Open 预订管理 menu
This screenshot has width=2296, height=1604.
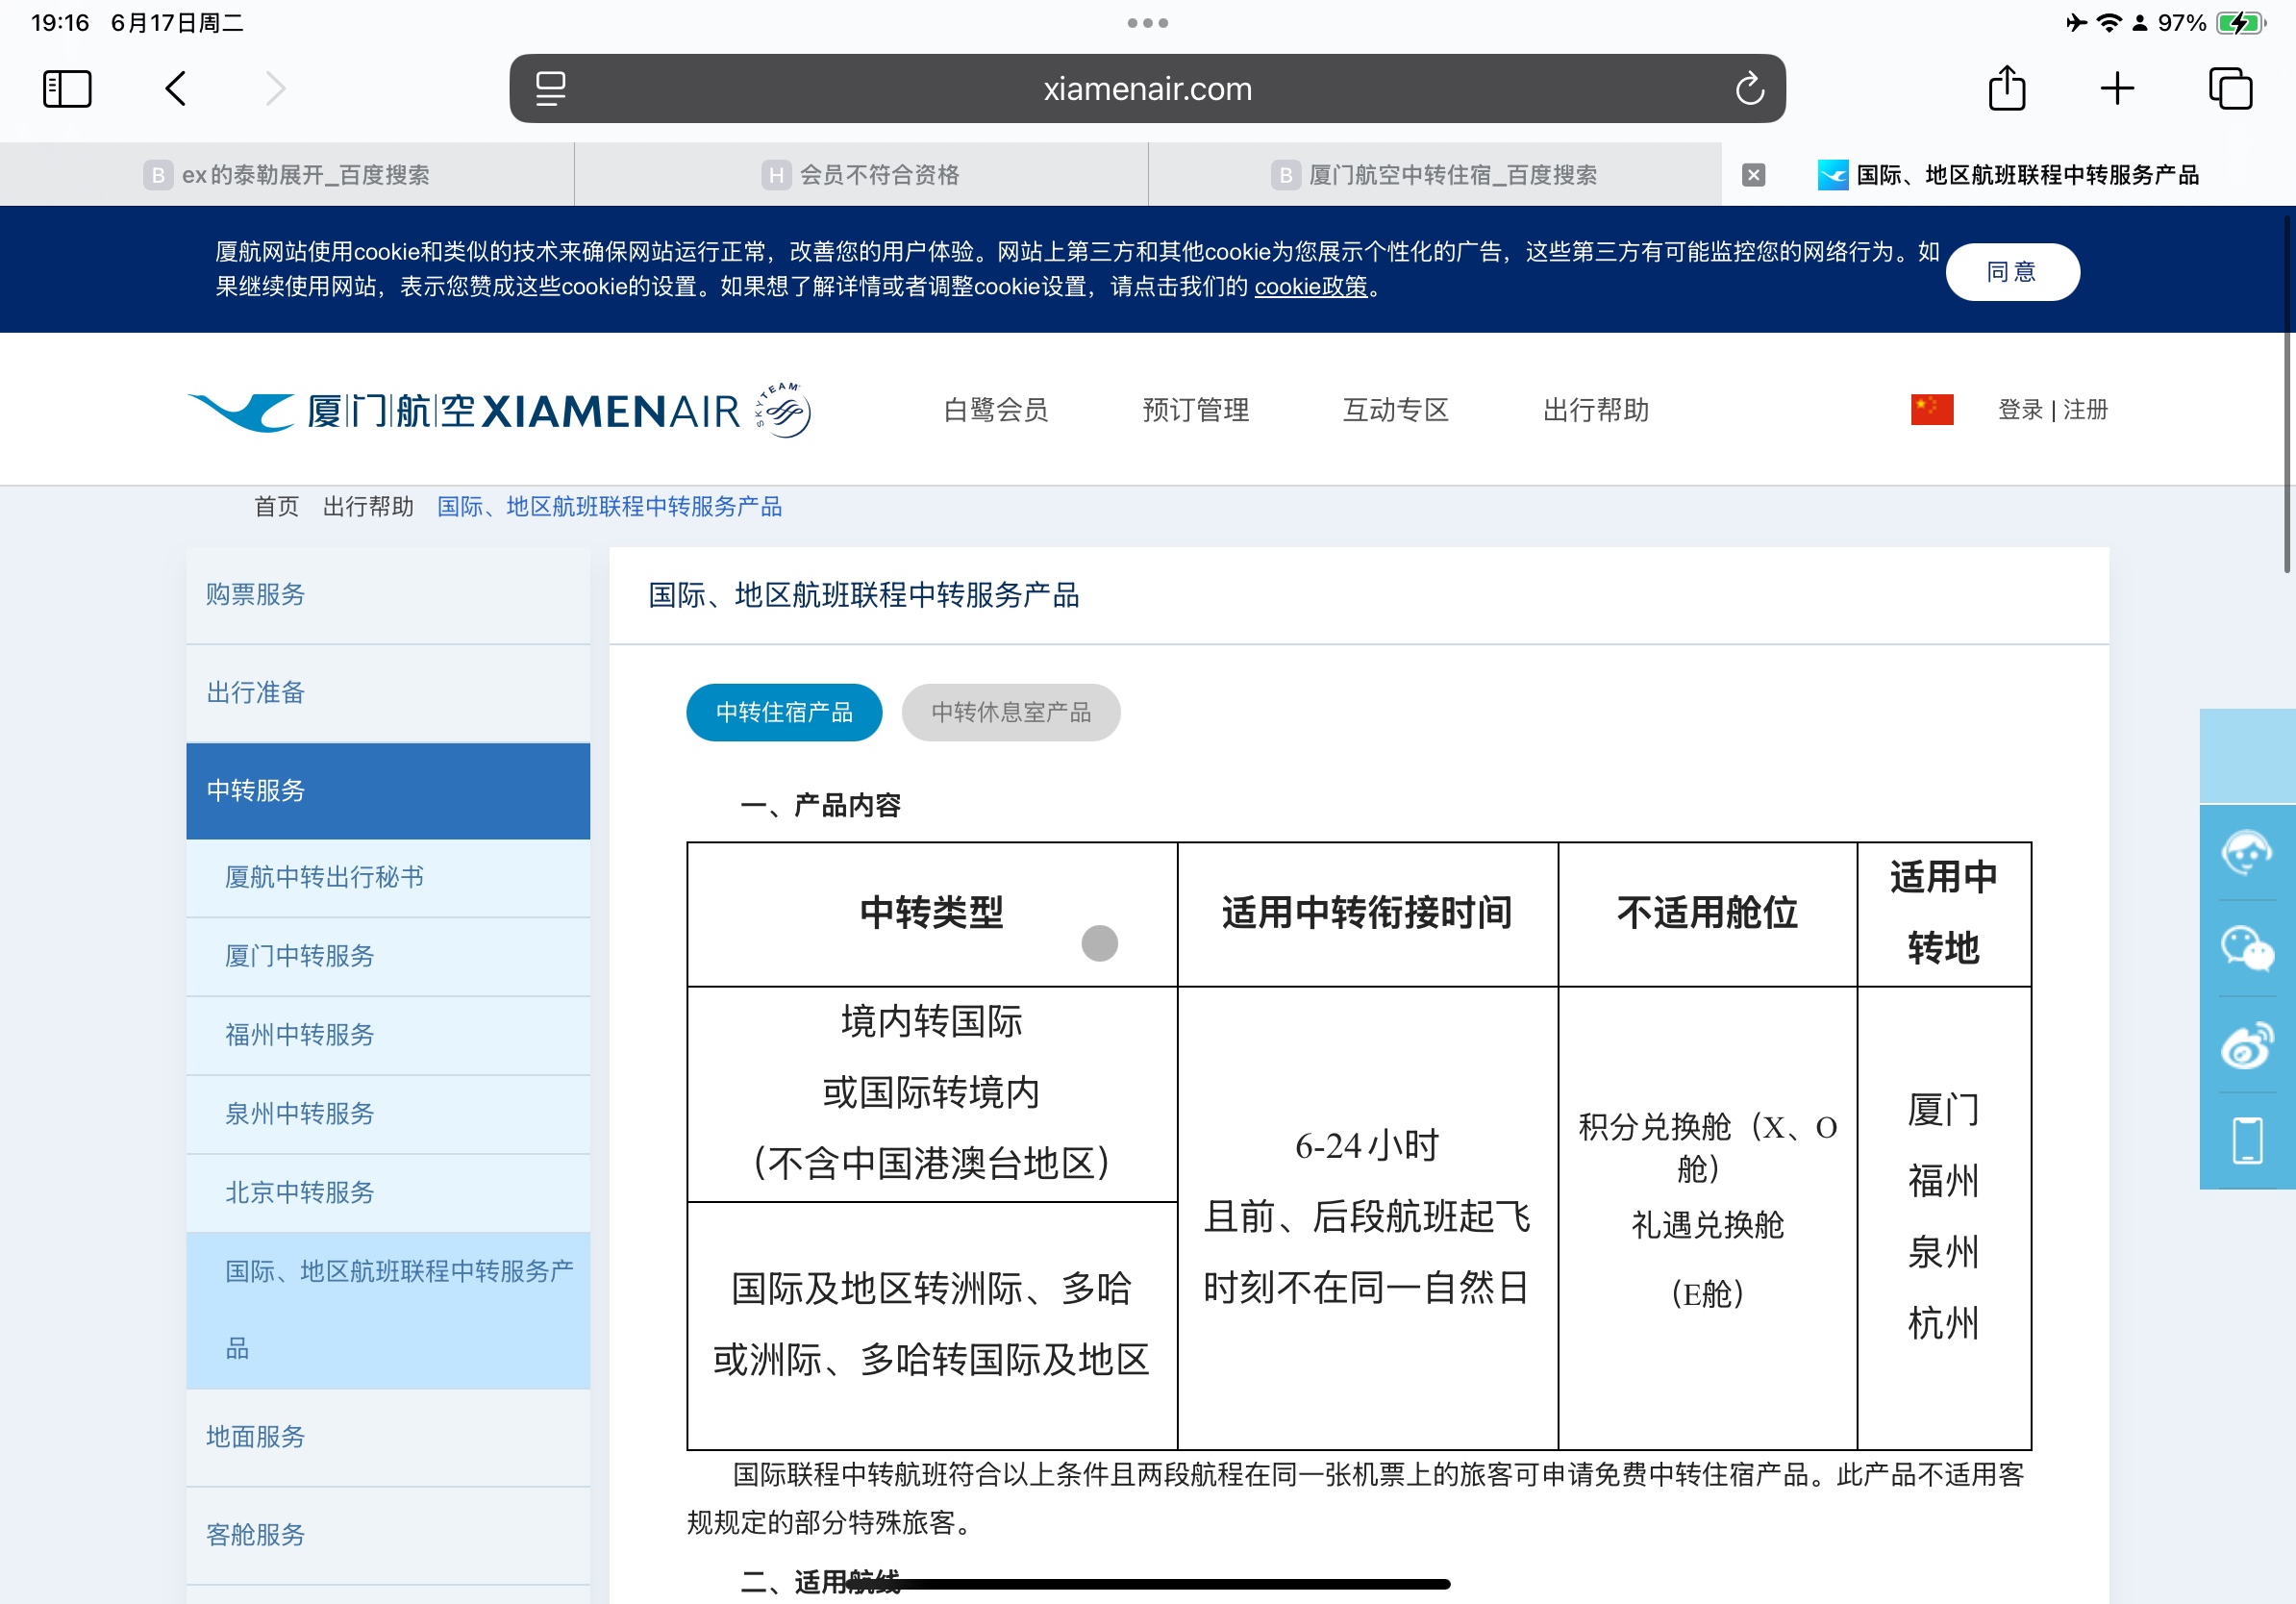(1195, 410)
